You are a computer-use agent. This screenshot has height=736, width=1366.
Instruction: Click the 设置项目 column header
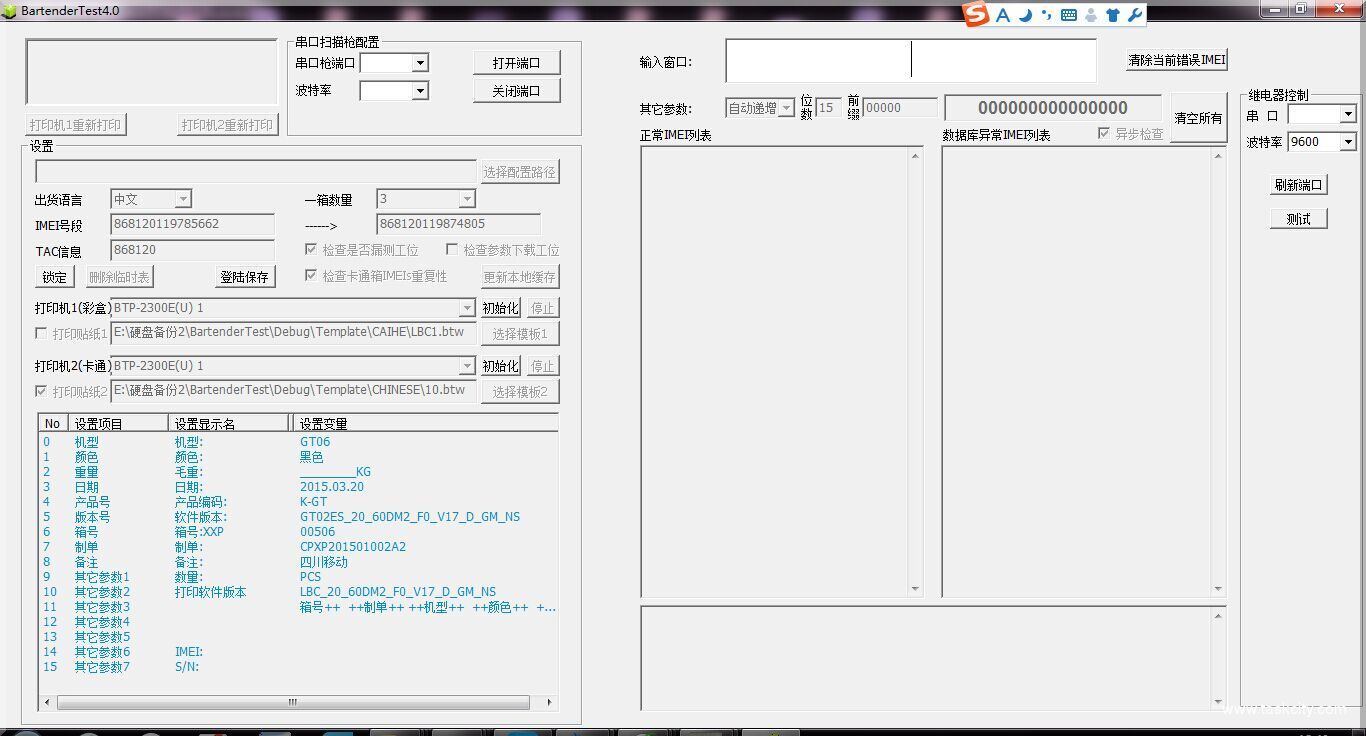[x=117, y=424]
